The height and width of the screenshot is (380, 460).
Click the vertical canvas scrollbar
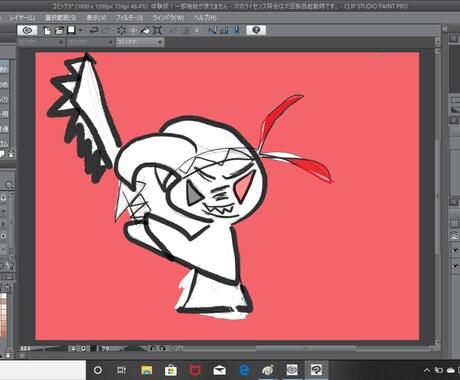437,197
